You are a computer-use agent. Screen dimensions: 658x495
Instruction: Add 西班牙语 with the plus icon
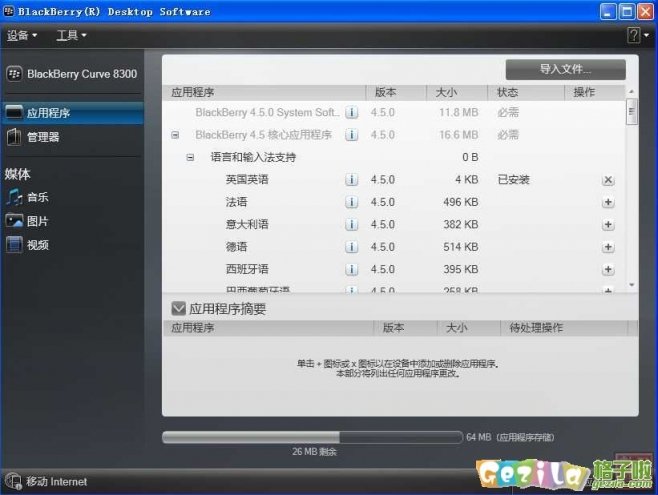(x=608, y=269)
